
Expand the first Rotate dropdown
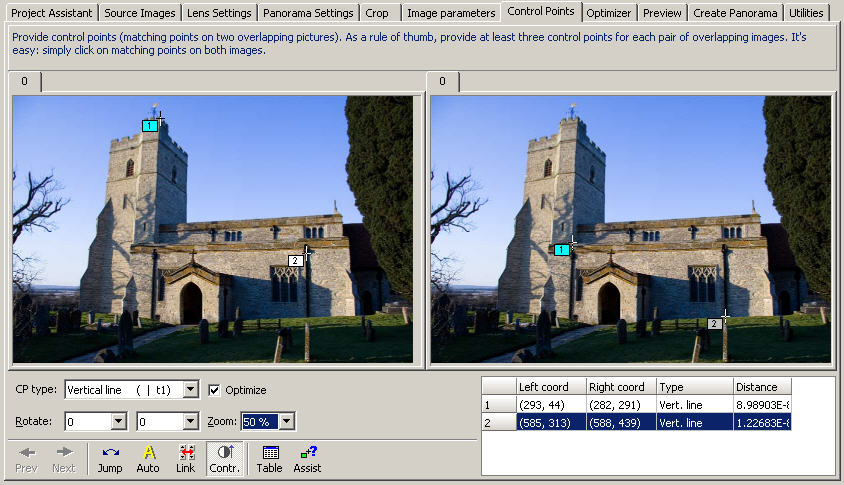click(119, 421)
